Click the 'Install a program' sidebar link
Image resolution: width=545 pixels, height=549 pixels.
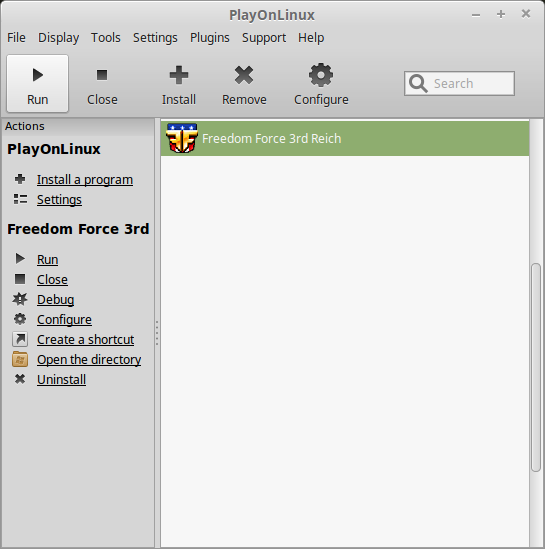[x=85, y=180]
